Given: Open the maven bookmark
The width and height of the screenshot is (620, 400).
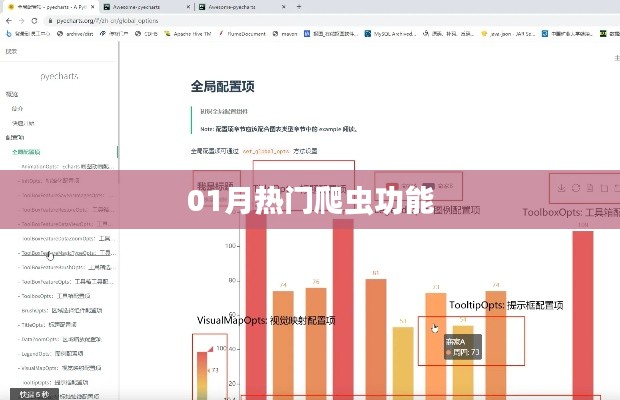Looking at the screenshot, I should click(x=285, y=34).
